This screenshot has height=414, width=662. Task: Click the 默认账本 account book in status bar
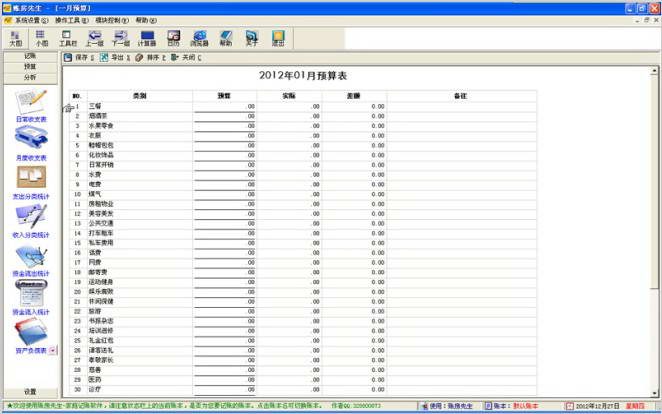[525, 406]
